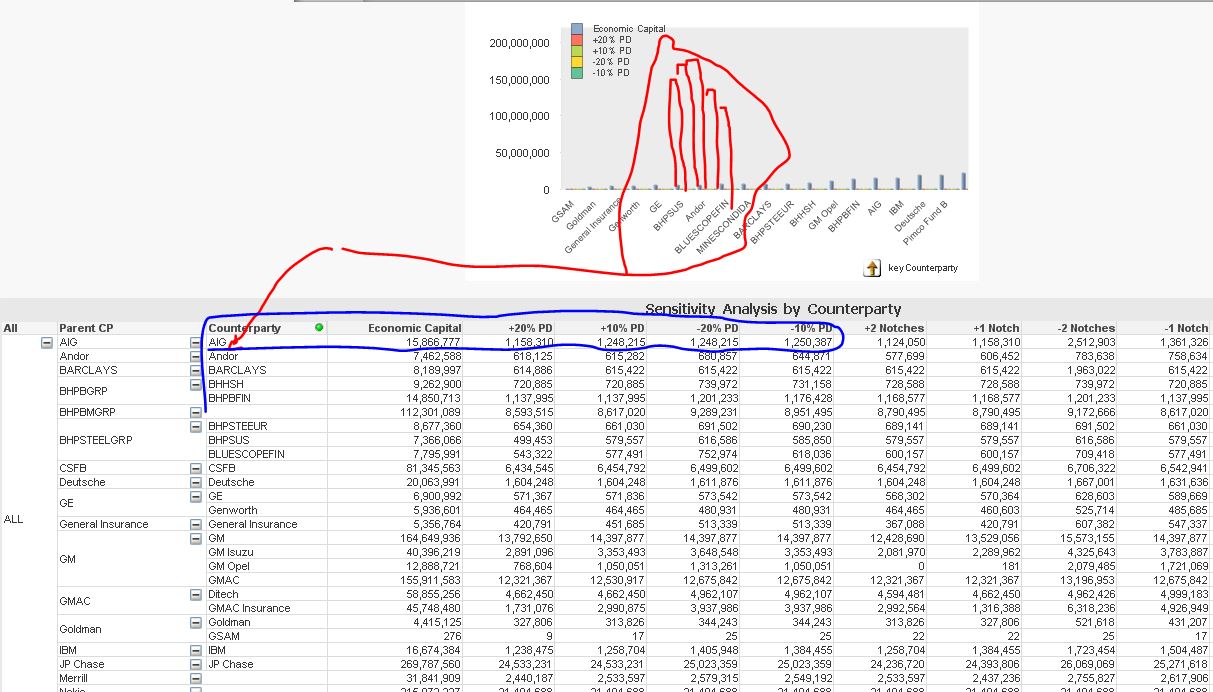1213x692 pixels.
Task: Select BHPBFIN in the Counterparty column
Action: [x=230, y=398]
